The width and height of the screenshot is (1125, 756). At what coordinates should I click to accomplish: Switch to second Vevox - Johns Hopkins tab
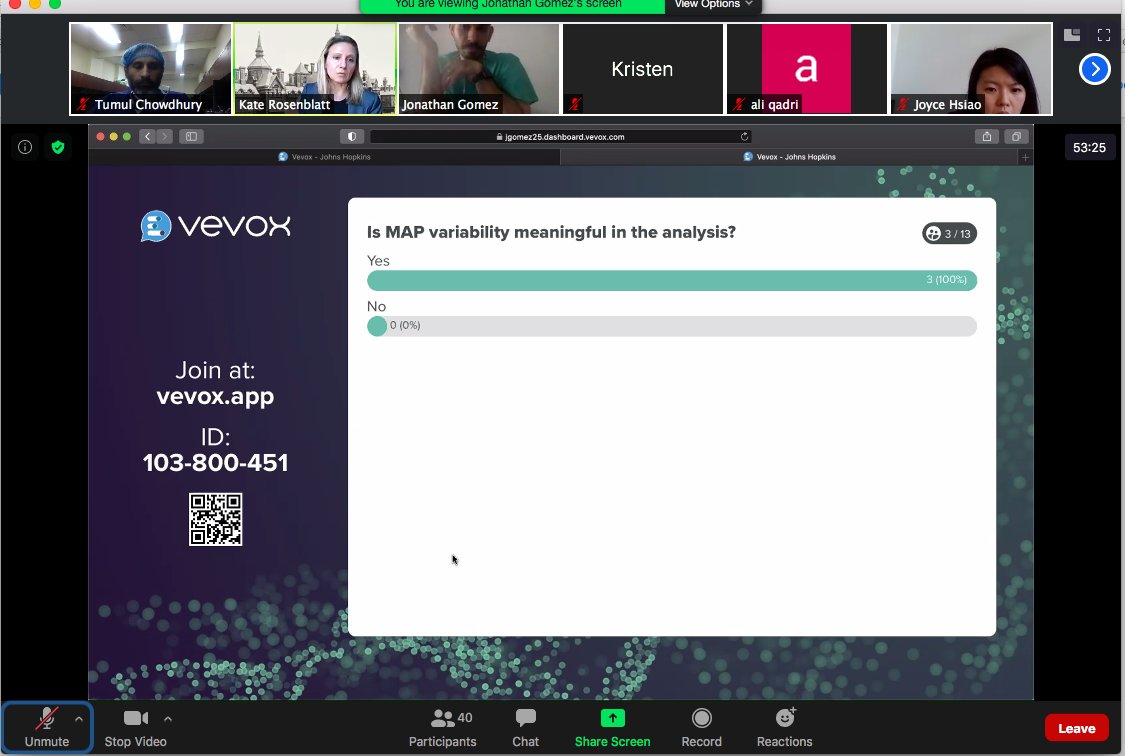(x=789, y=156)
